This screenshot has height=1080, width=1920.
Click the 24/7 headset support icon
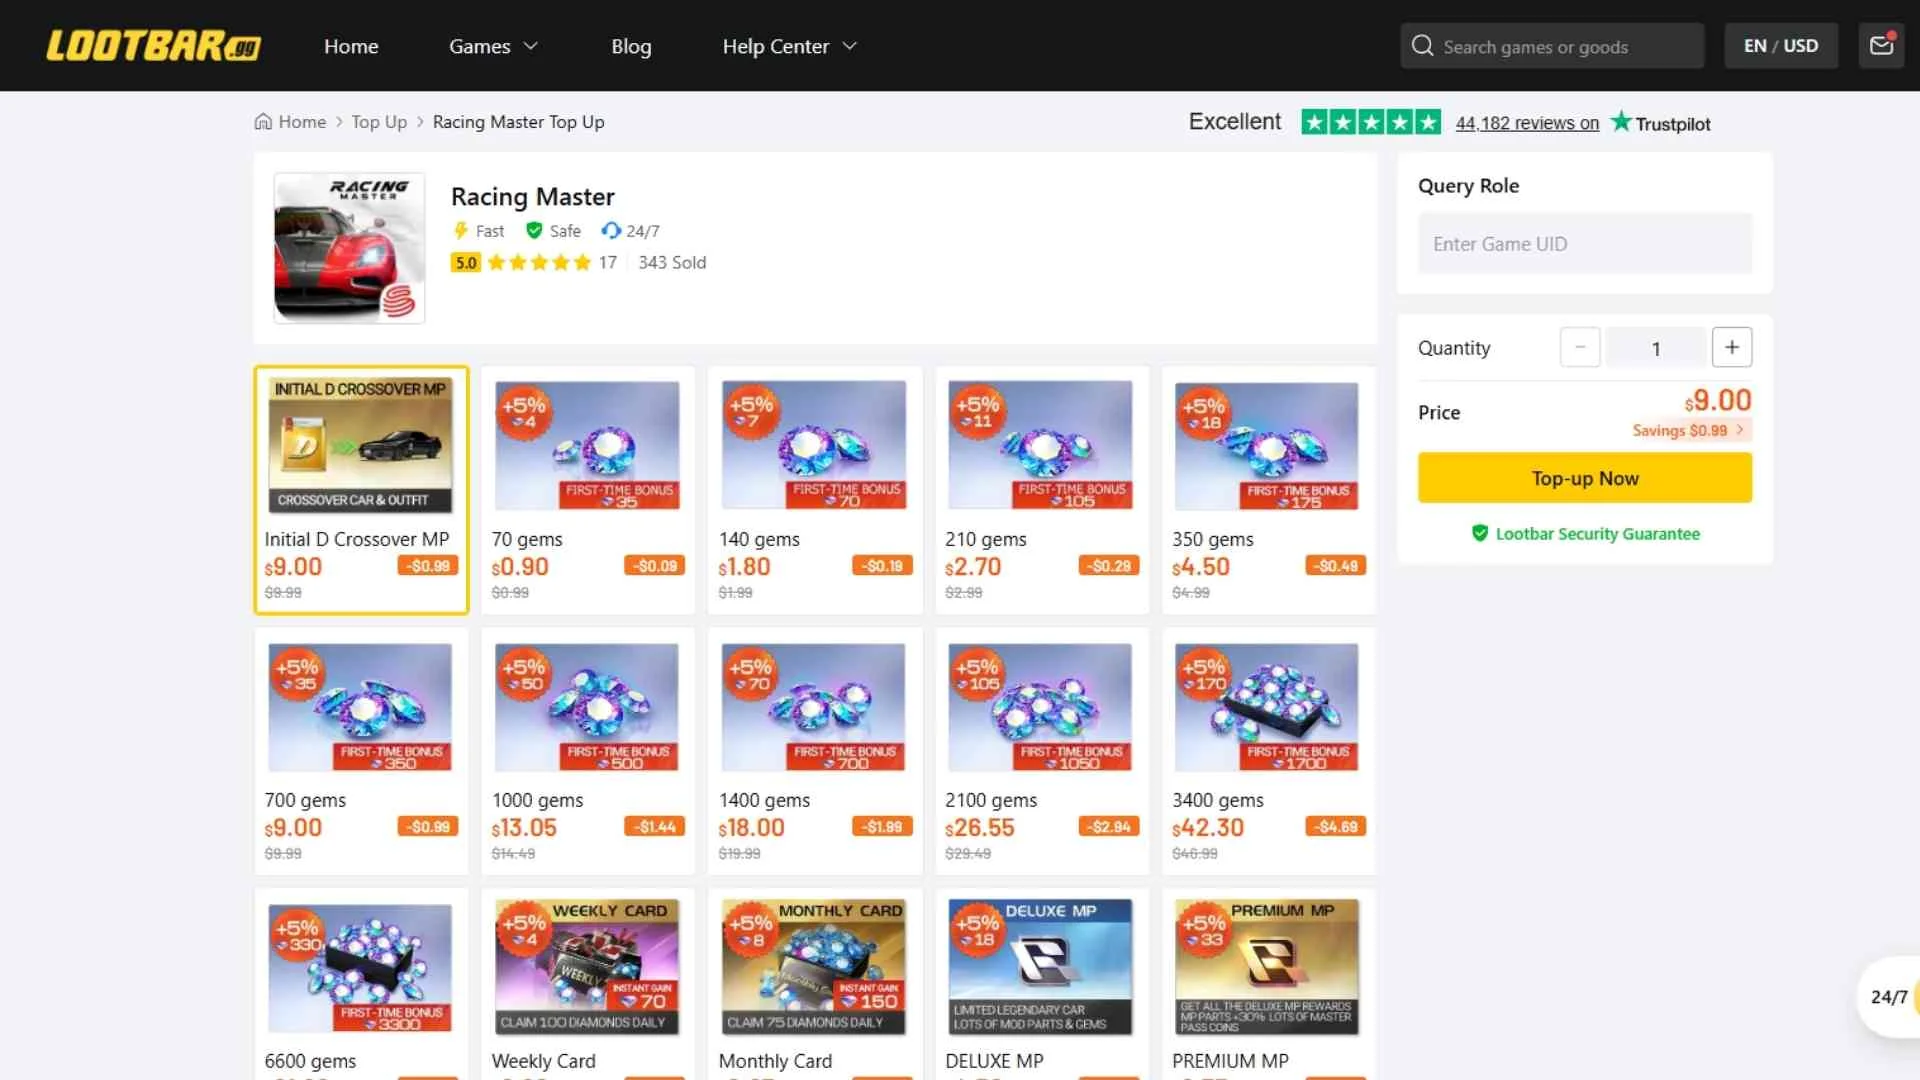(611, 231)
